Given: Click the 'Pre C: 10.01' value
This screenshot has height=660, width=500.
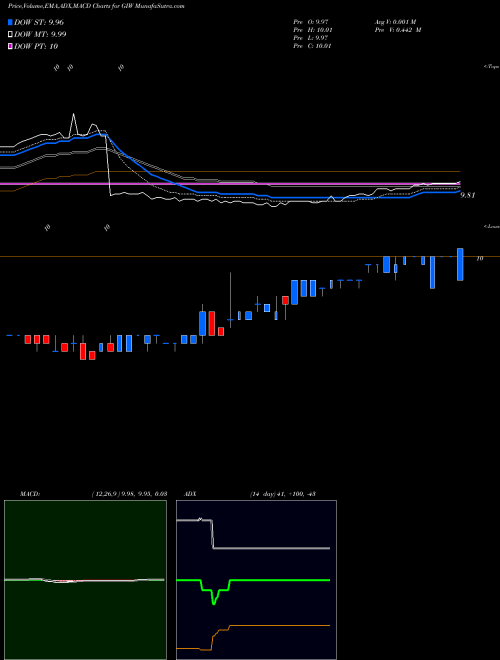Looking at the screenshot, I should point(313,46).
